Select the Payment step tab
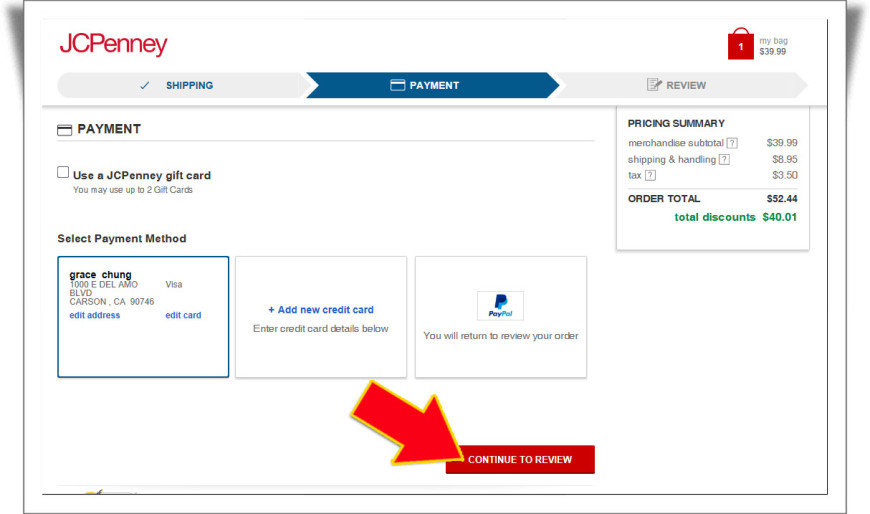 coord(433,85)
